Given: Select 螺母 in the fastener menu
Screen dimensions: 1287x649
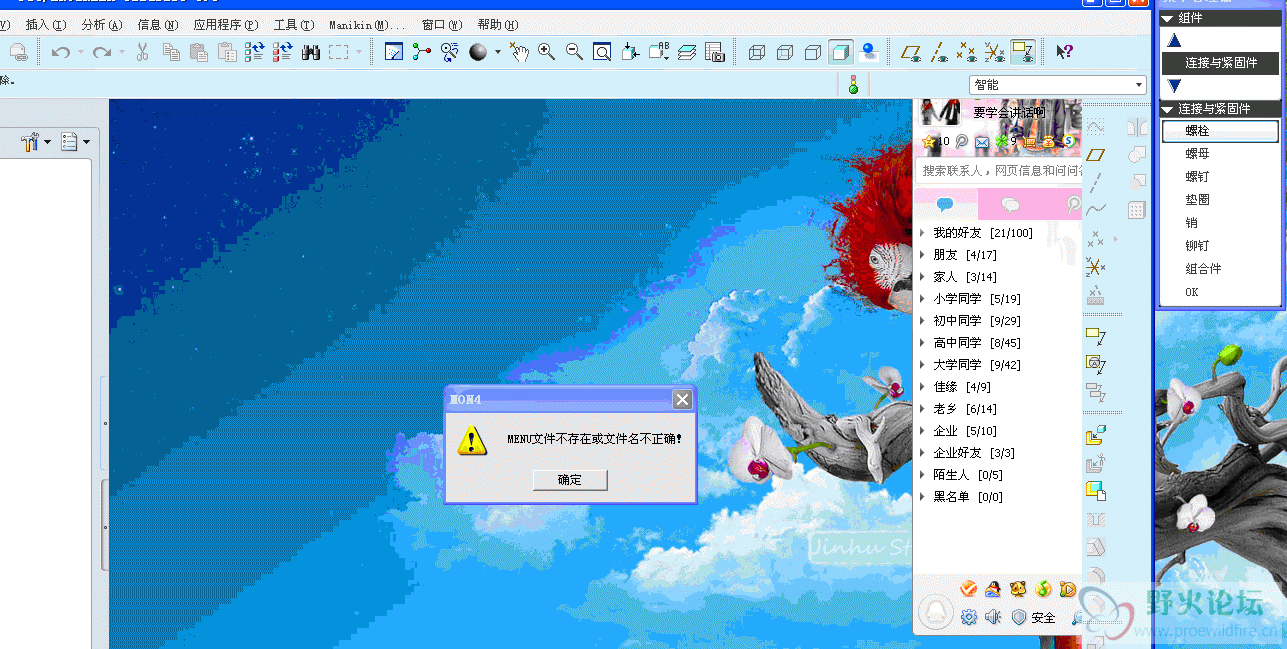Looking at the screenshot, I should click(1219, 154).
